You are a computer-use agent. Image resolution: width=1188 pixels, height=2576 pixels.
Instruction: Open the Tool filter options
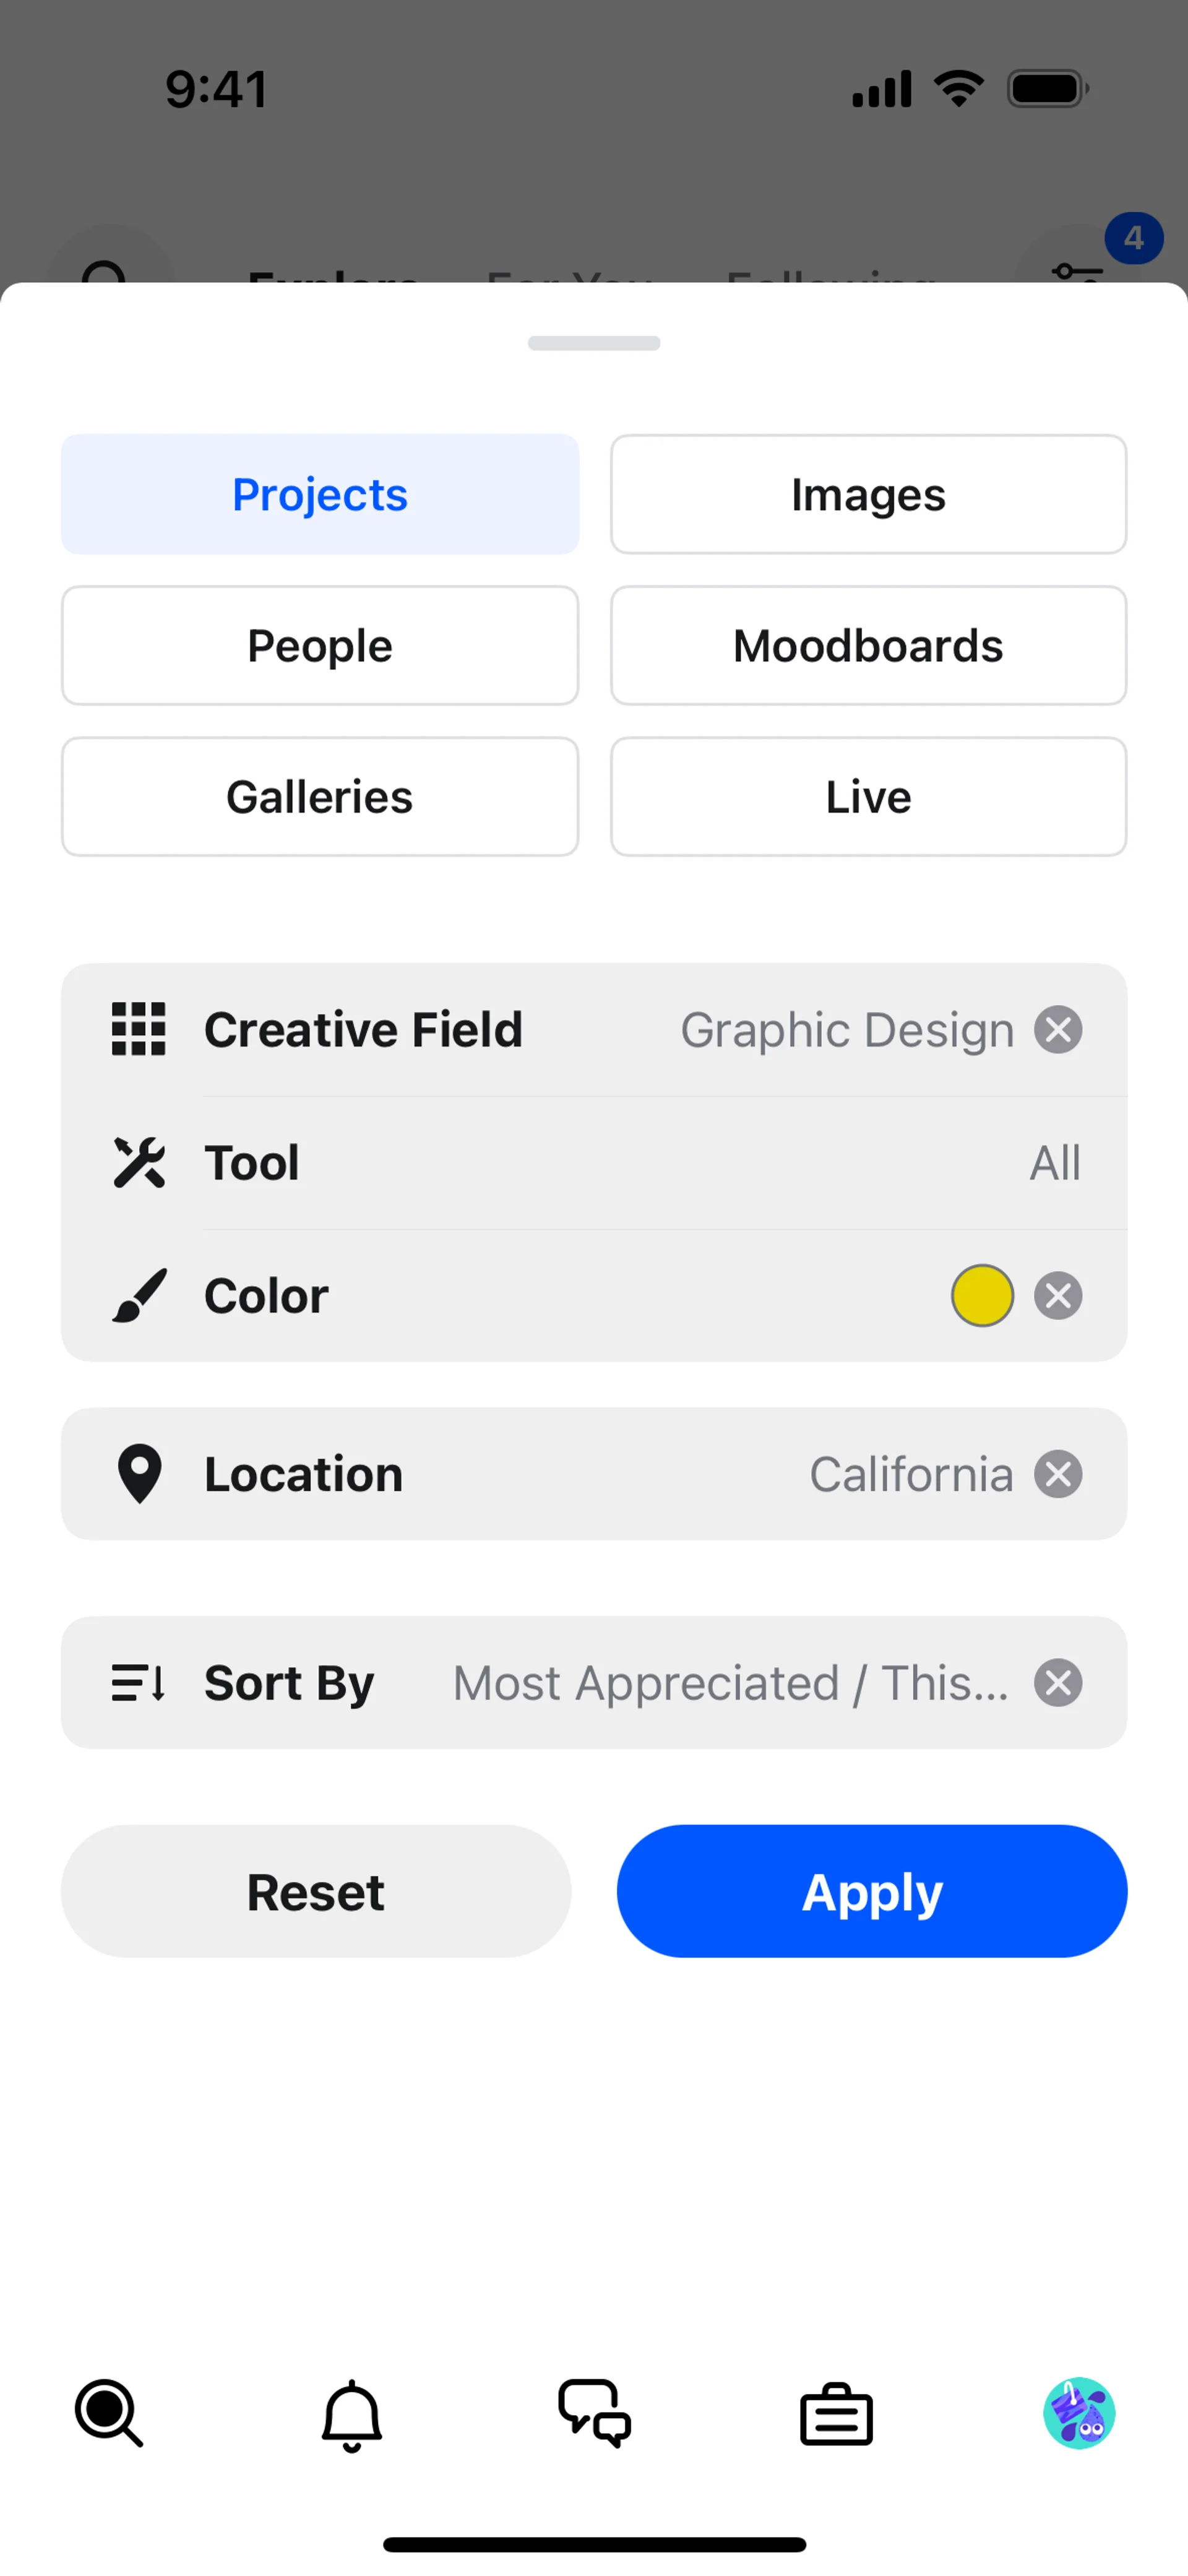point(594,1163)
